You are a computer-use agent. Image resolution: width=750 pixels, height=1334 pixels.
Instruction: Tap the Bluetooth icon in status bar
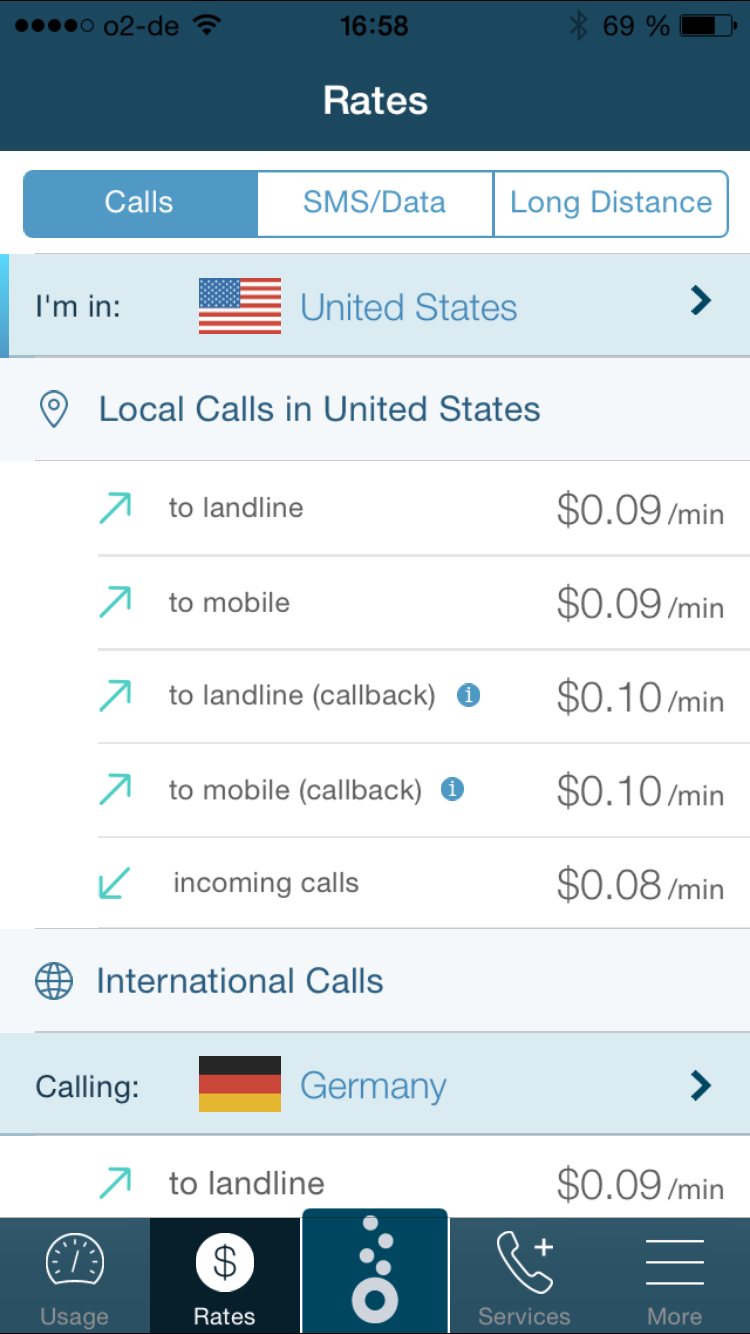pyautogui.click(x=578, y=26)
